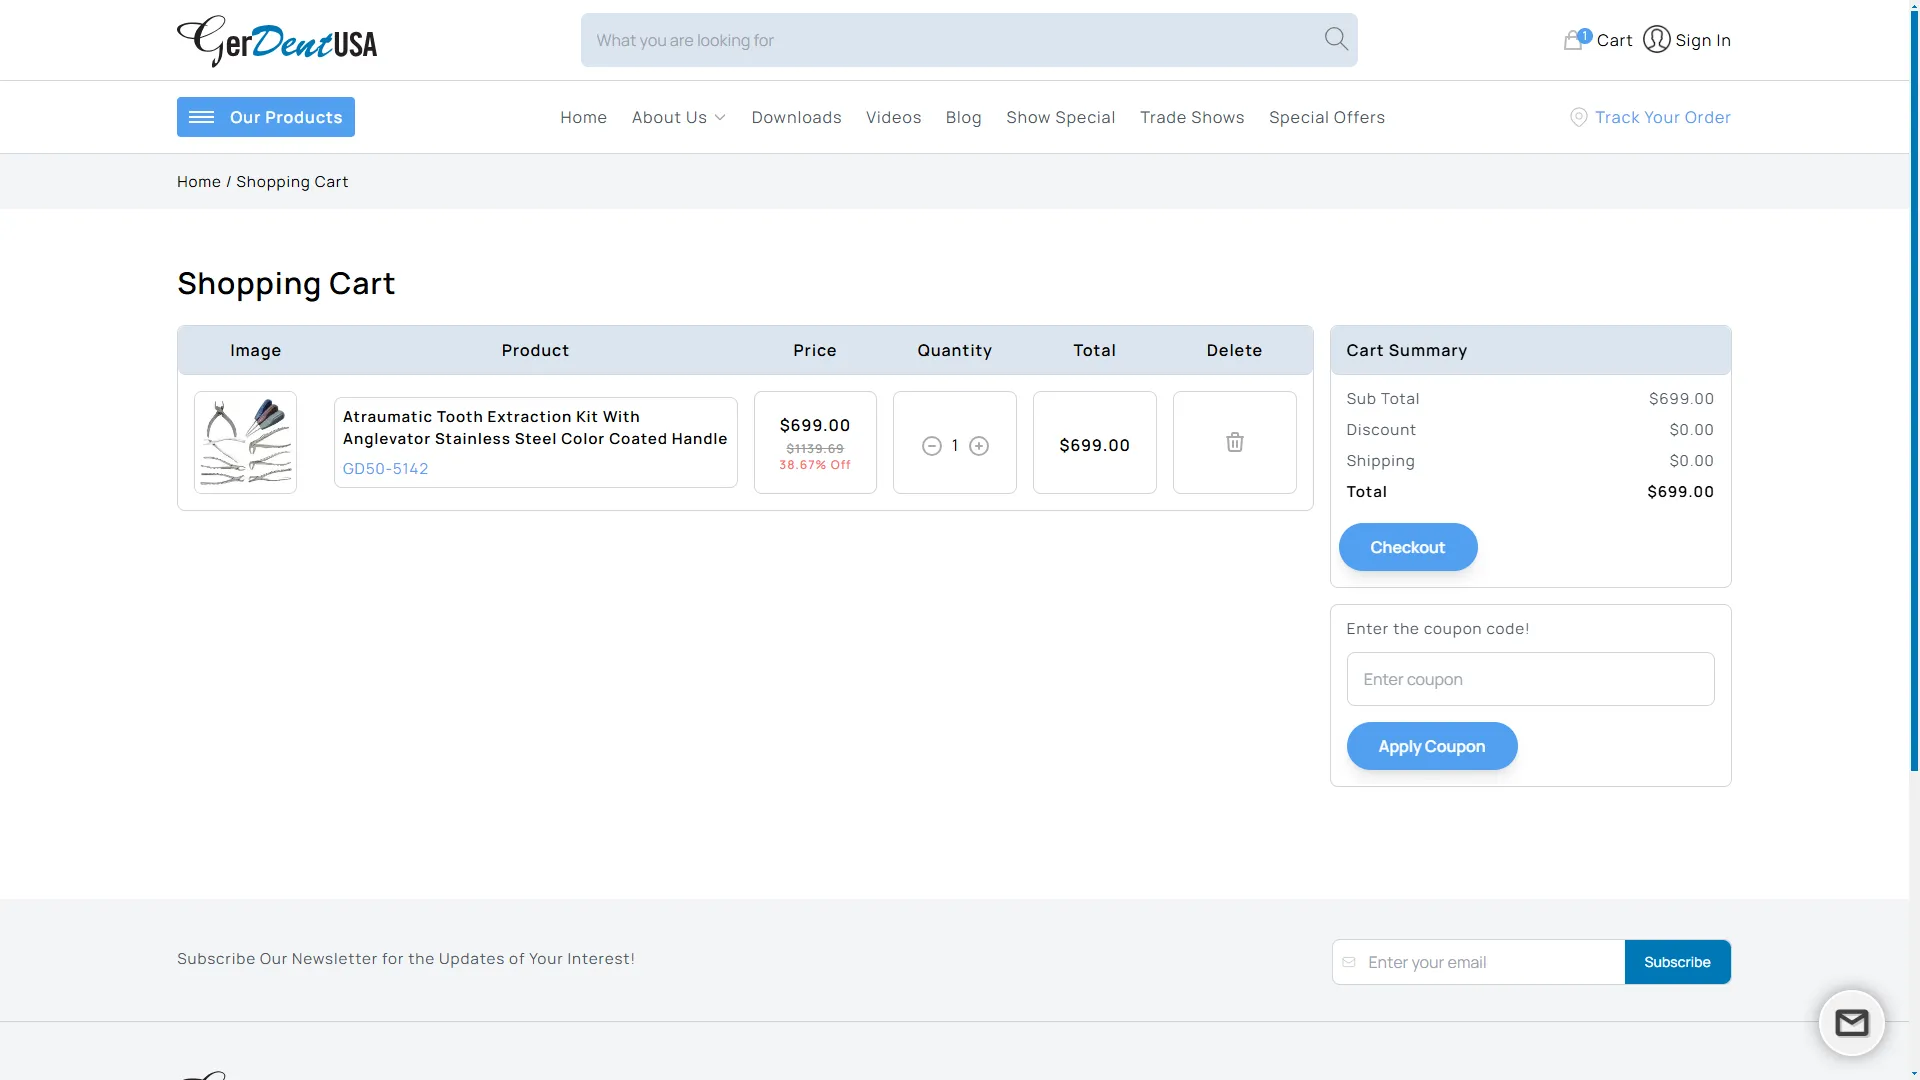Open the Our Products menu button
The width and height of the screenshot is (1920, 1080).
pos(266,117)
